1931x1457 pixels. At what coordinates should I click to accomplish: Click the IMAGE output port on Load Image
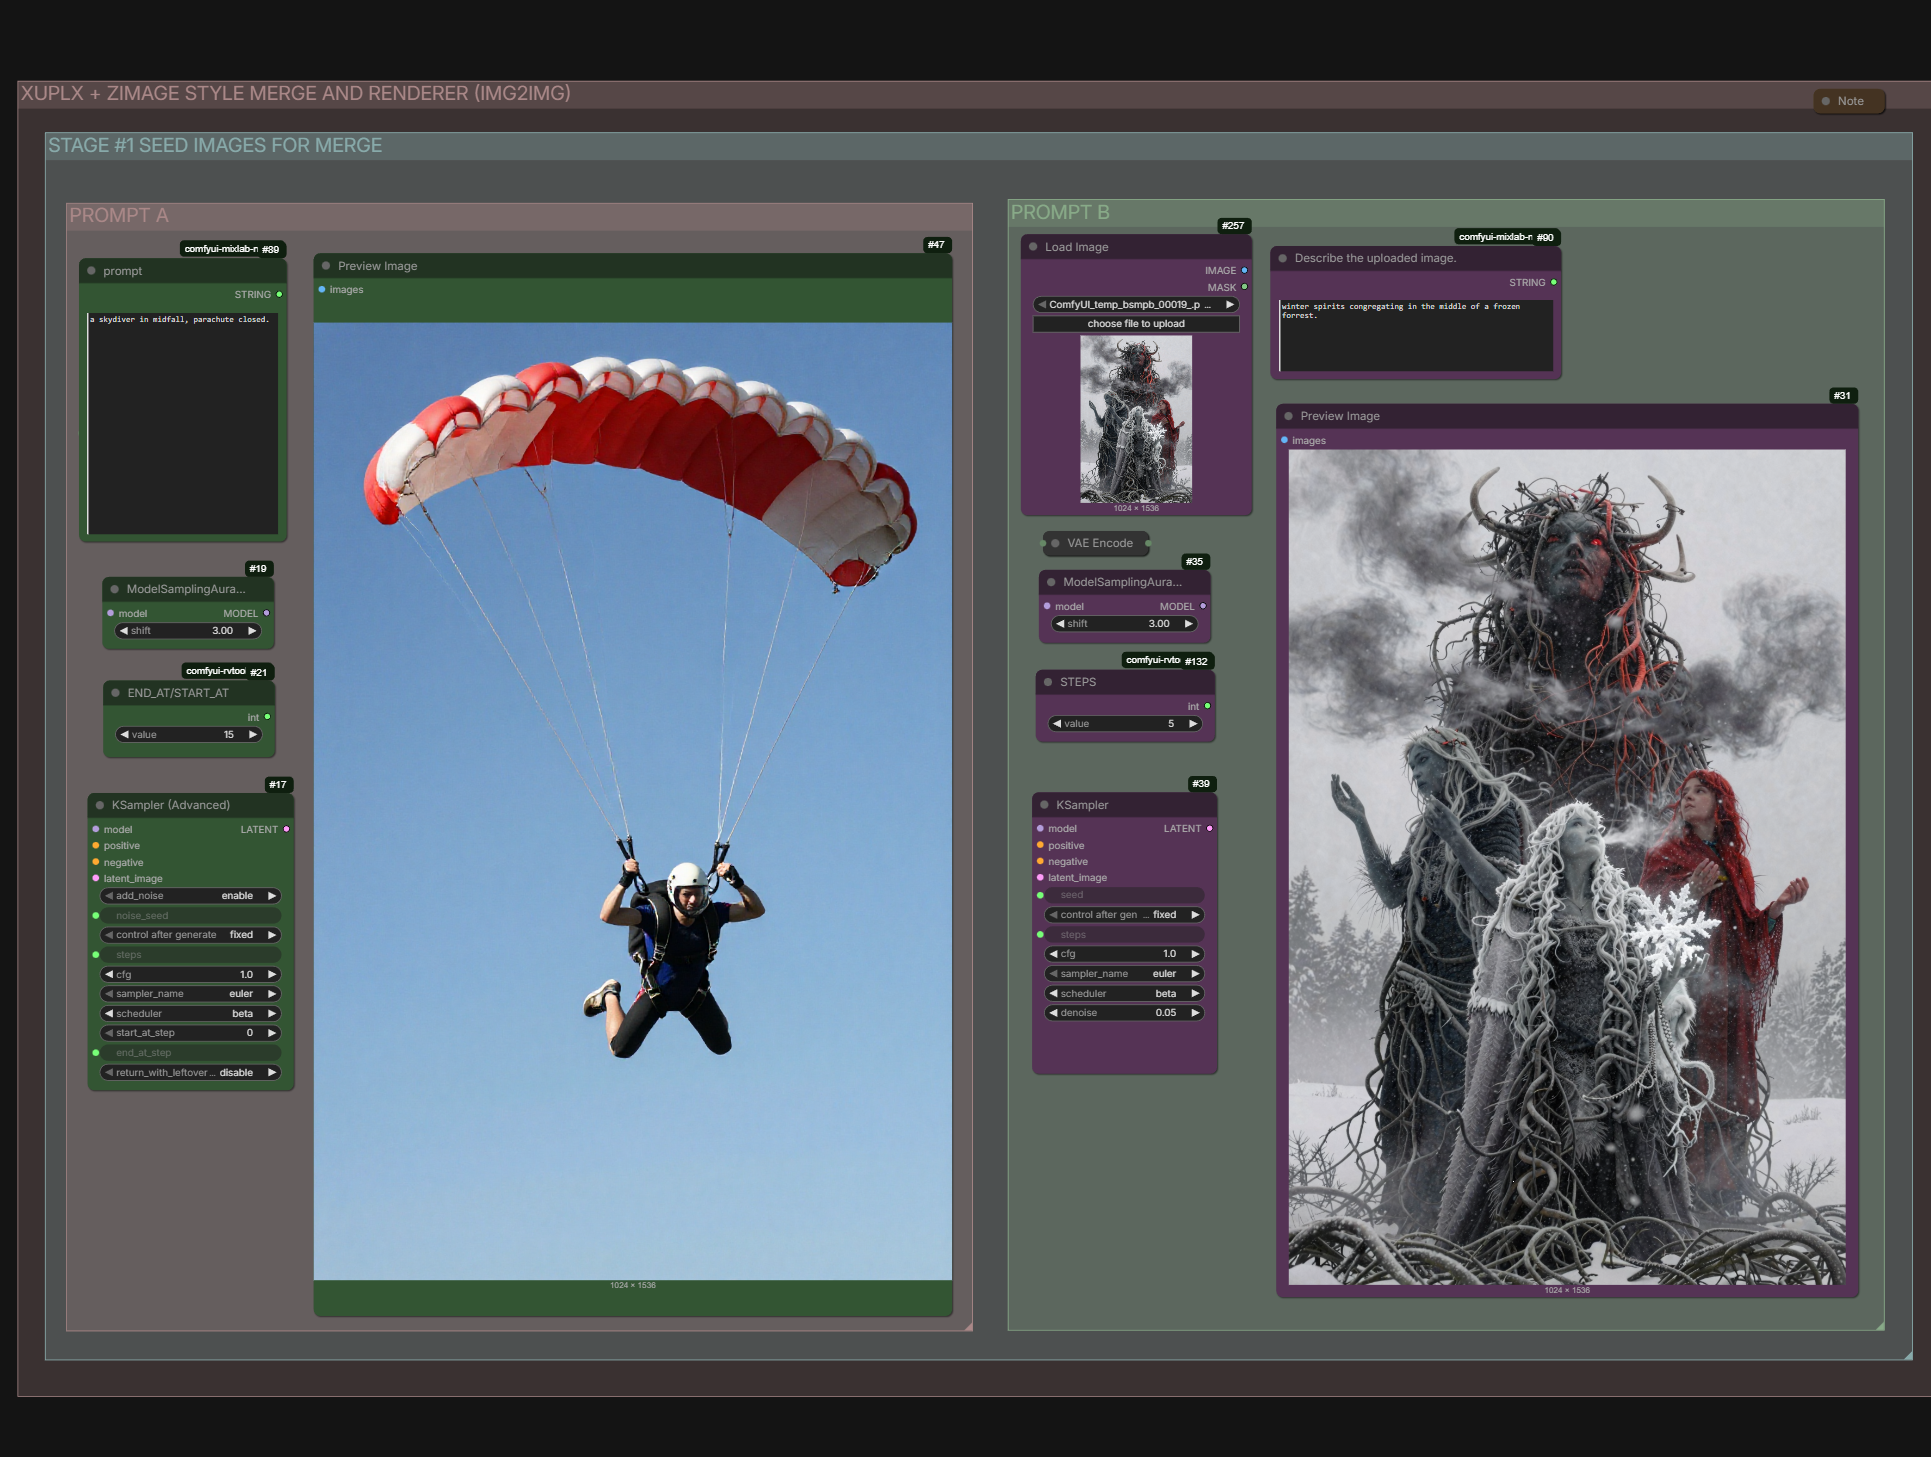click(1244, 270)
